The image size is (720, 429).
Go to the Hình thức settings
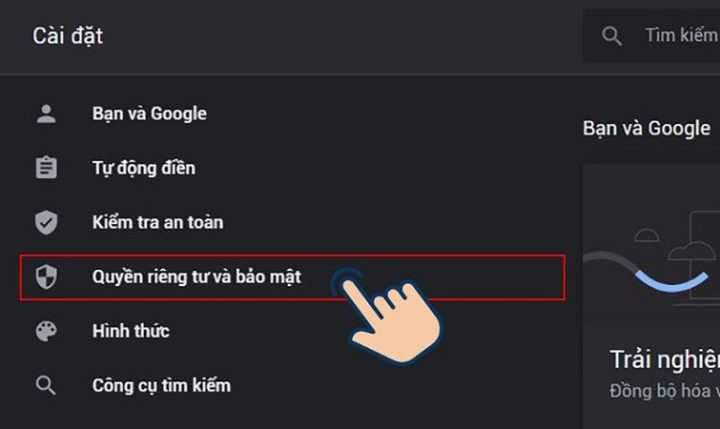(130, 331)
